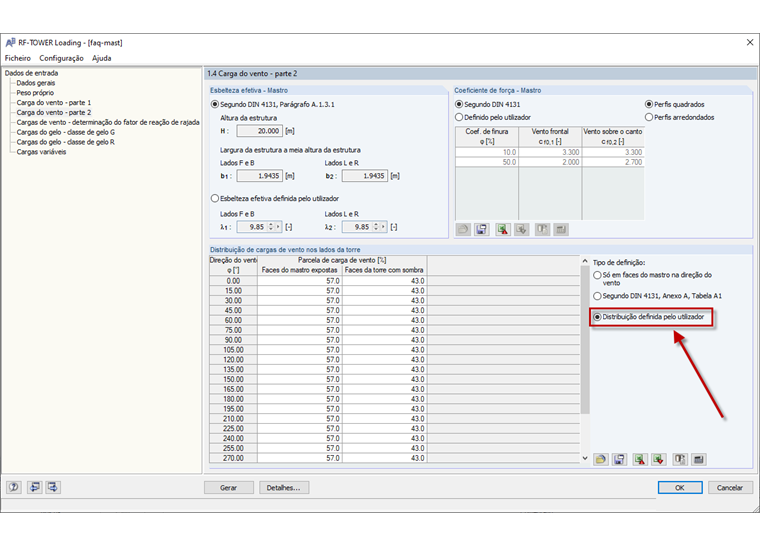Select Distribuição definida pelo utilizador
The height and width of the screenshot is (546, 760).
tap(597, 317)
